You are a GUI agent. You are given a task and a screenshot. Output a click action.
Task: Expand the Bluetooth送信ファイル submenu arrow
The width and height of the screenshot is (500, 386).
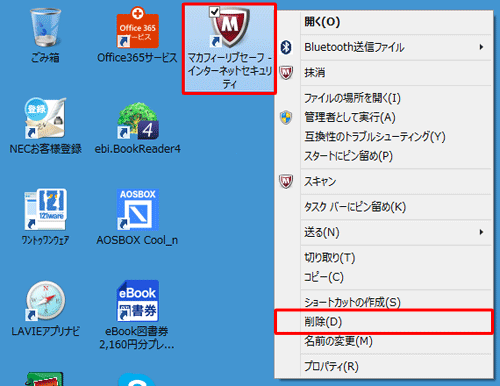point(481,47)
